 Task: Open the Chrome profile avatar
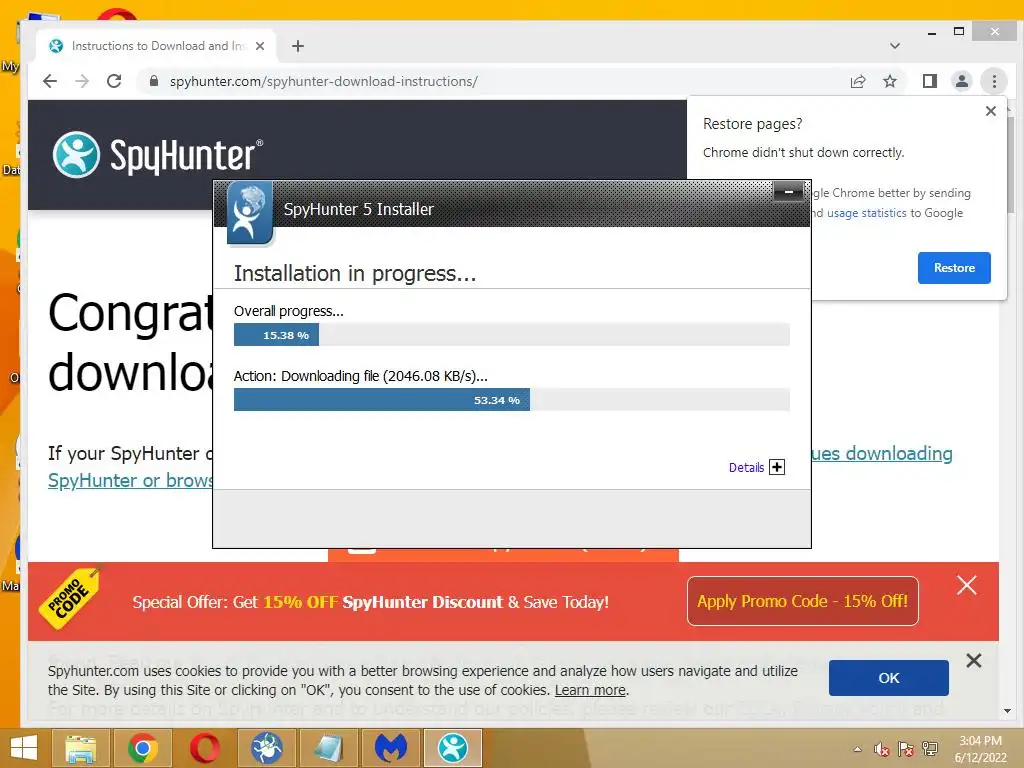click(962, 81)
